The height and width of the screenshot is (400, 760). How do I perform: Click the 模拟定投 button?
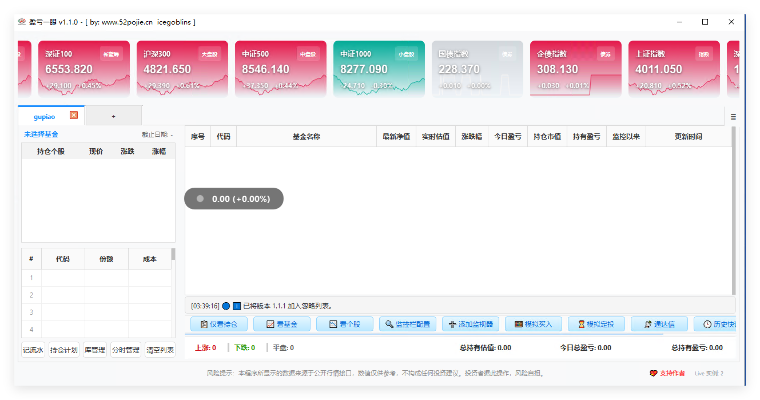click(x=597, y=324)
